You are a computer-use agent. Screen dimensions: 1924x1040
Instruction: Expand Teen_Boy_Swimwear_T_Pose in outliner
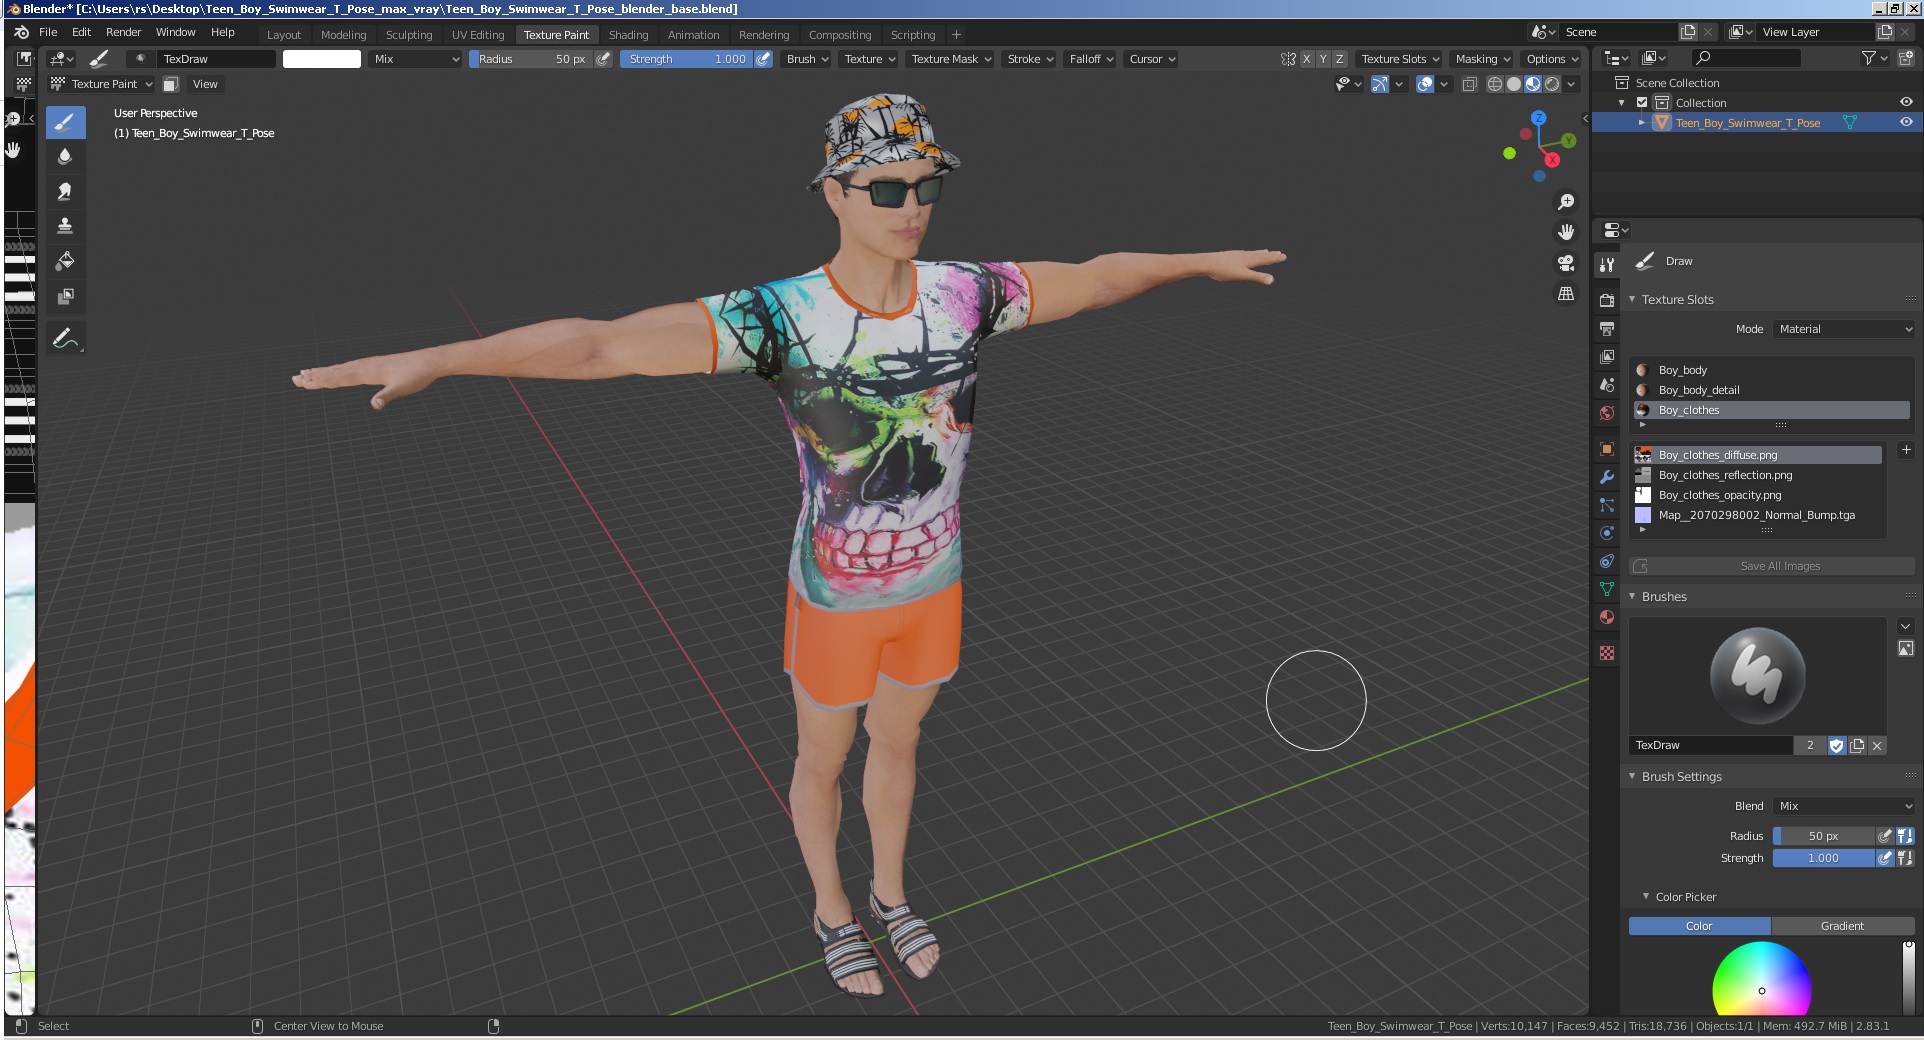[x=1642, y=123]
